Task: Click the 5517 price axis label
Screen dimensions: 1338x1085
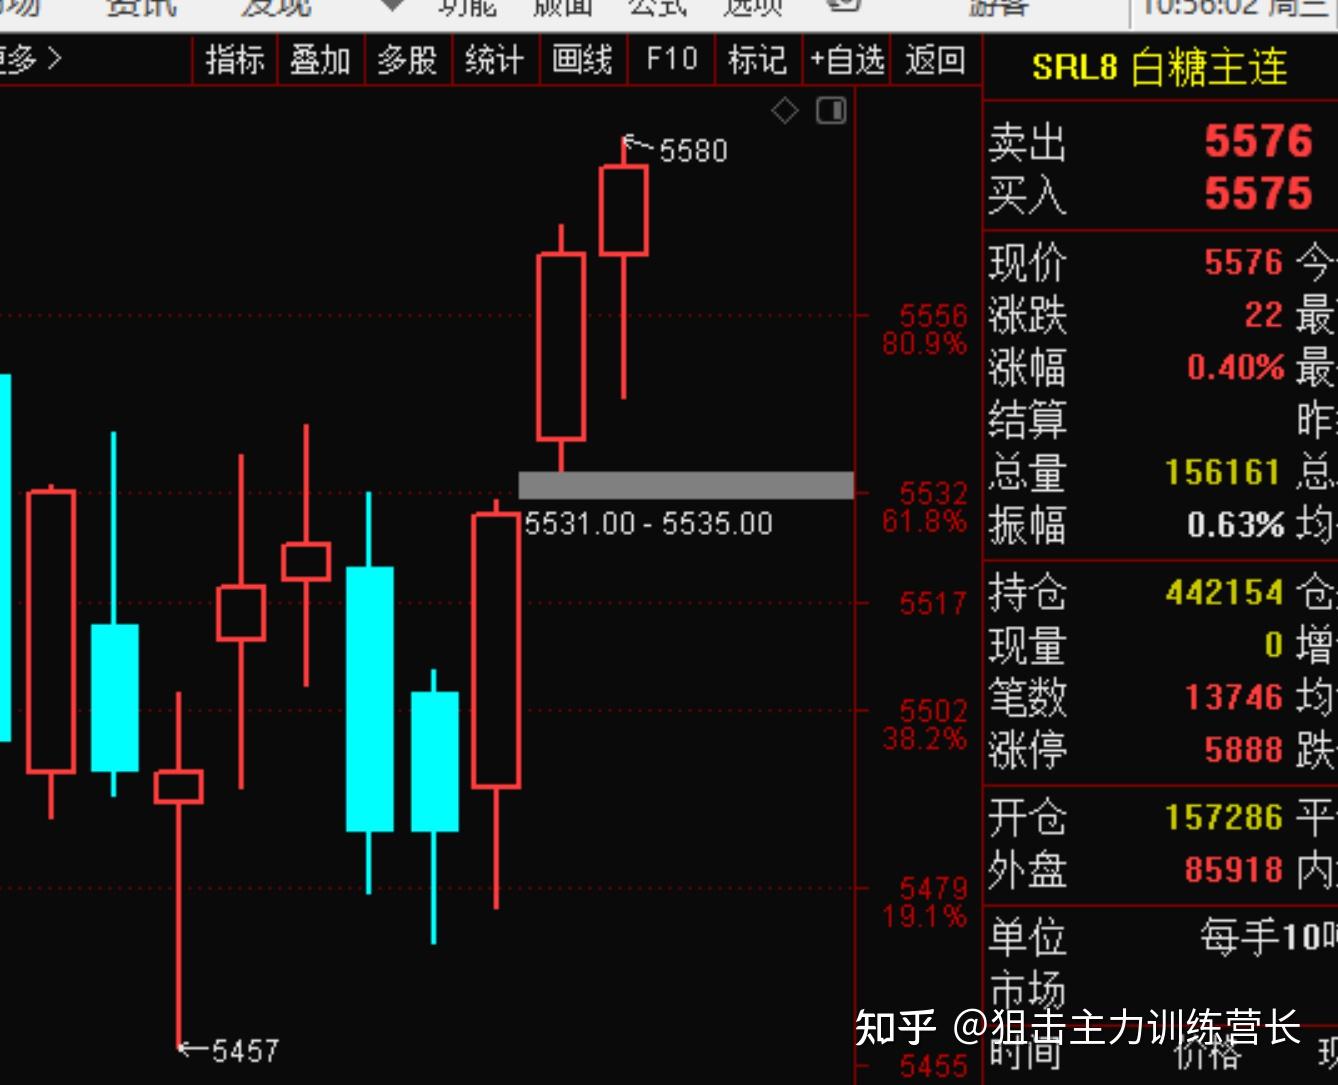Action: [933, 603]
